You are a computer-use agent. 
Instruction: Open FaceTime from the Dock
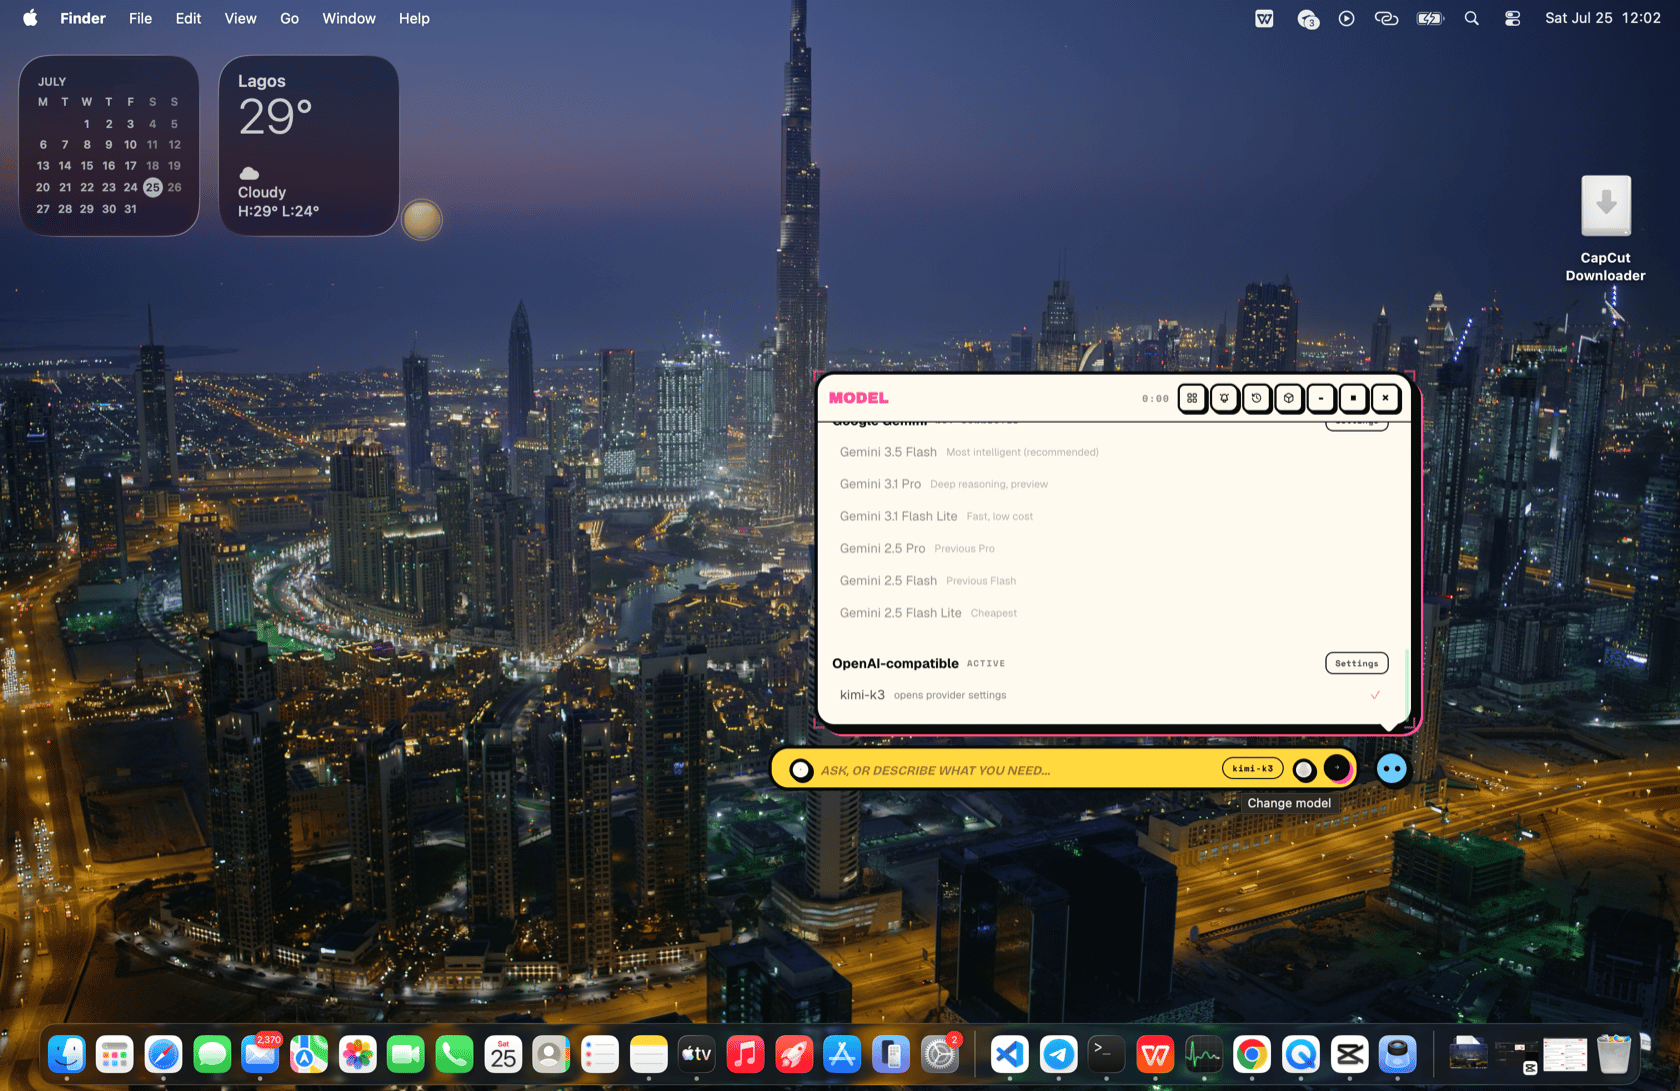click(406, 1054)
